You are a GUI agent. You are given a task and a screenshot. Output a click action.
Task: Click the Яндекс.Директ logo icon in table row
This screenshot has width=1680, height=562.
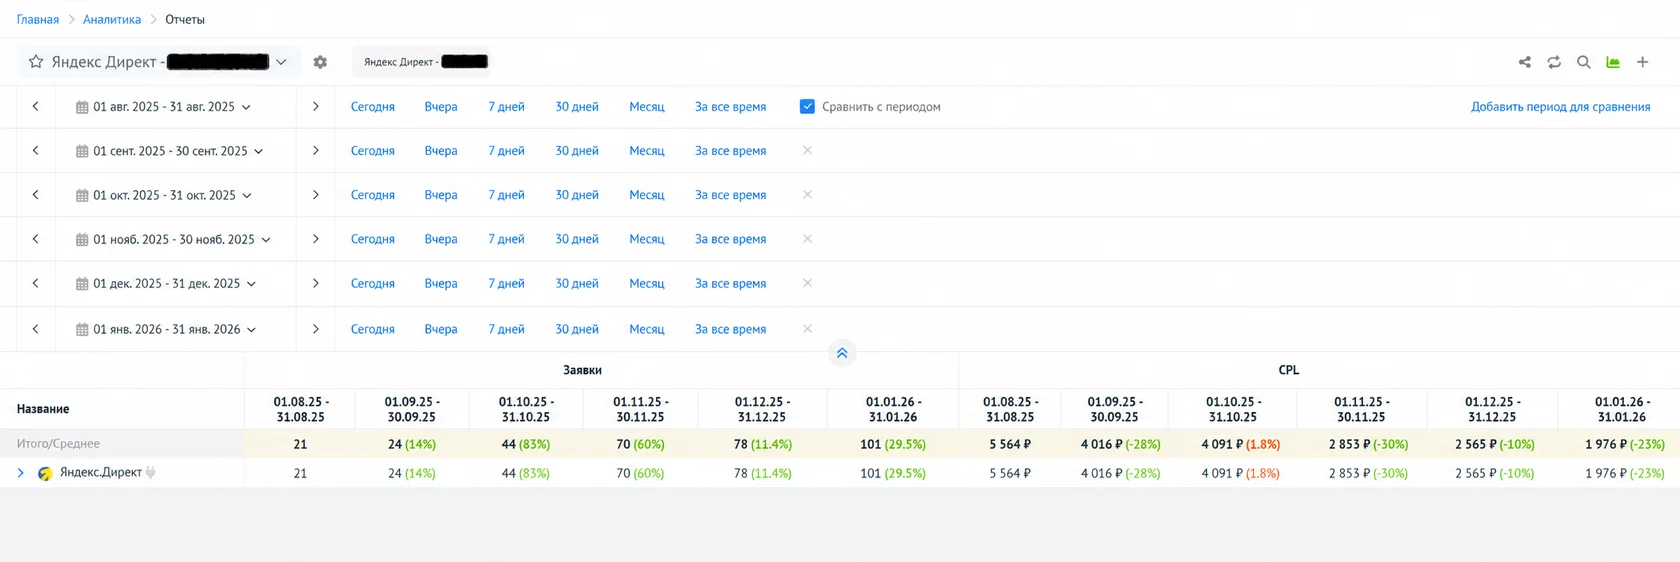(45, 473)
